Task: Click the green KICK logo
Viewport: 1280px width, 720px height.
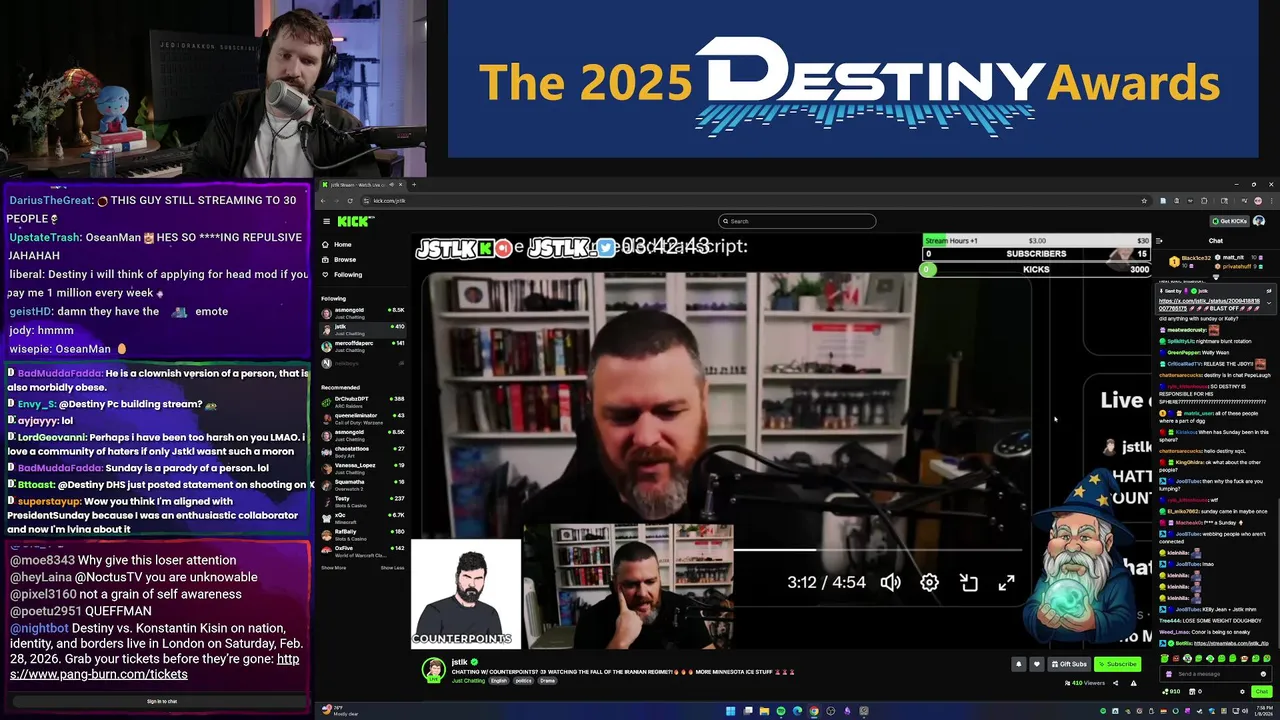Action: coord(355,222)
